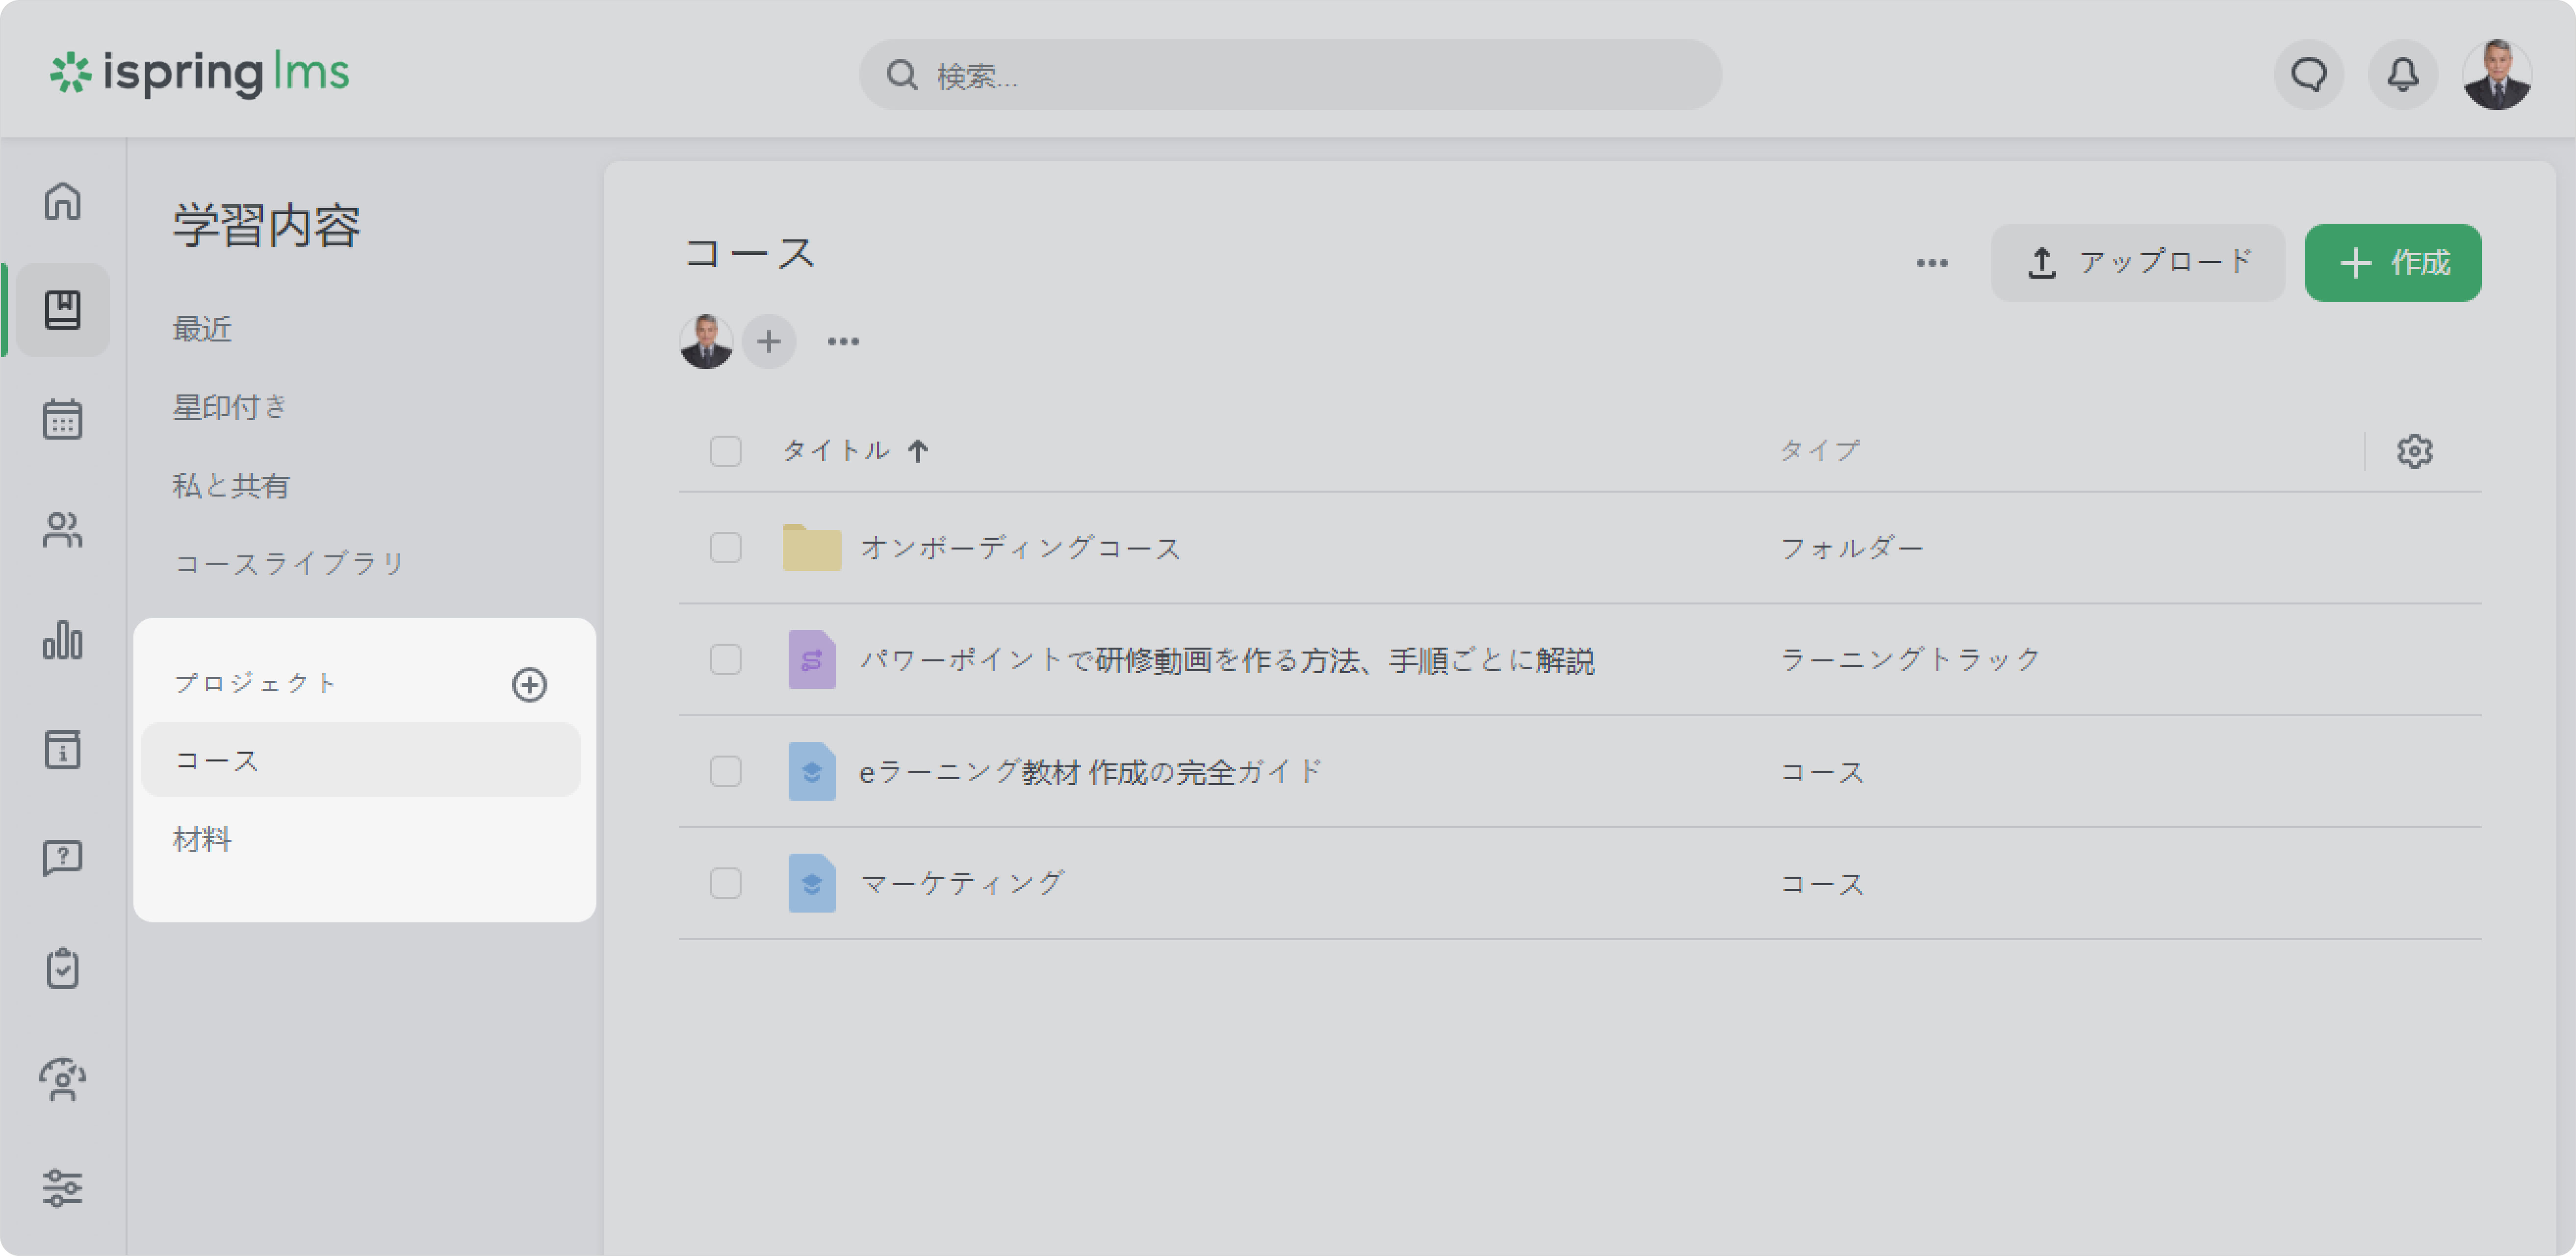Screen dimensions: 2576x1256
Task: Click the アップロード button
Action: coord(2137,263)
